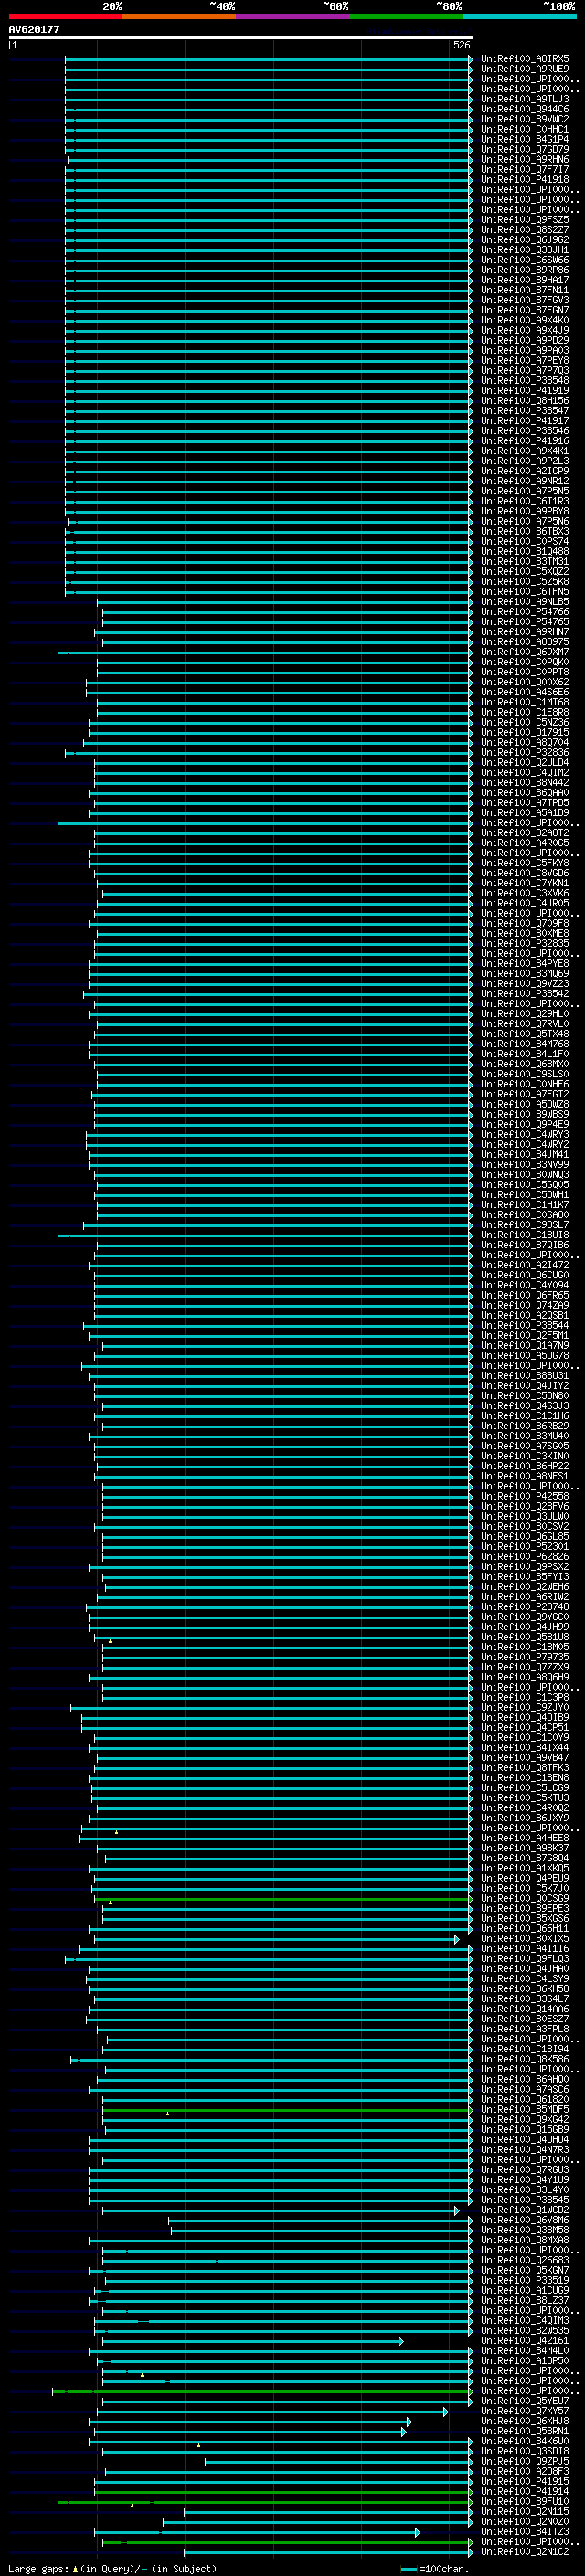Open hit UniRef100_P41919
This screenshot has width=585, height=2576.
click(525, 391)
